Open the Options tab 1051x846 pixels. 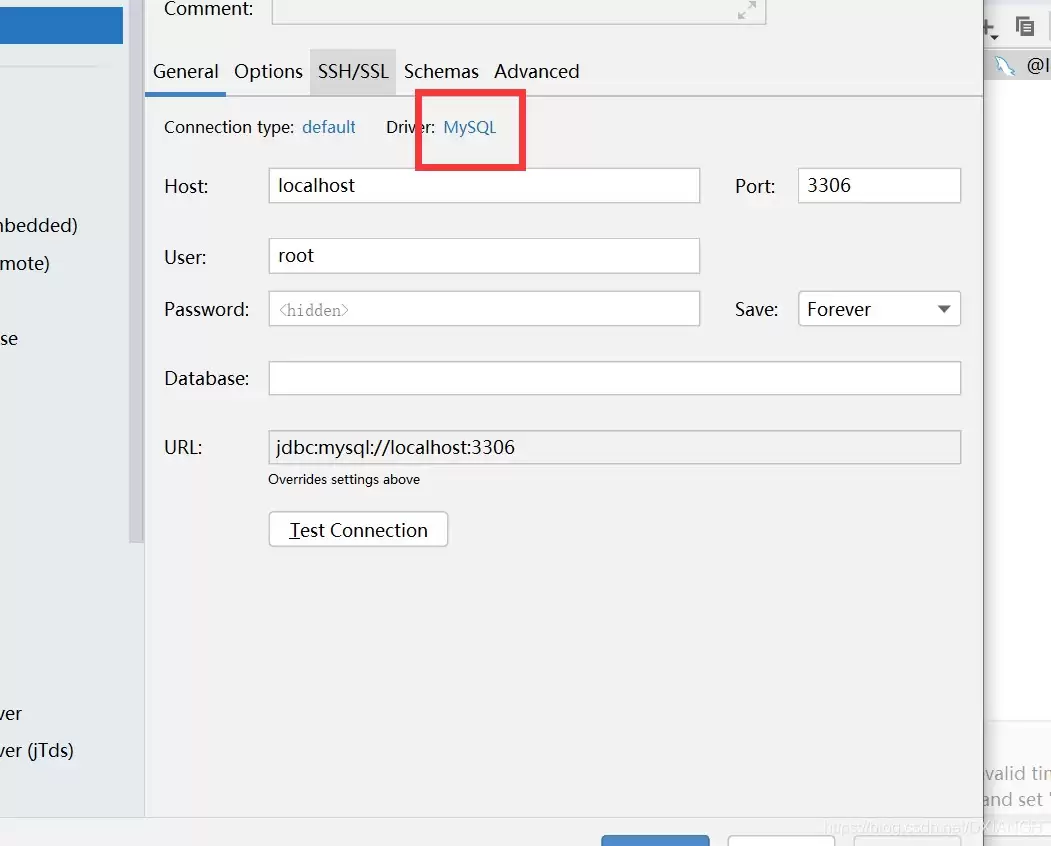click(268, 72)
